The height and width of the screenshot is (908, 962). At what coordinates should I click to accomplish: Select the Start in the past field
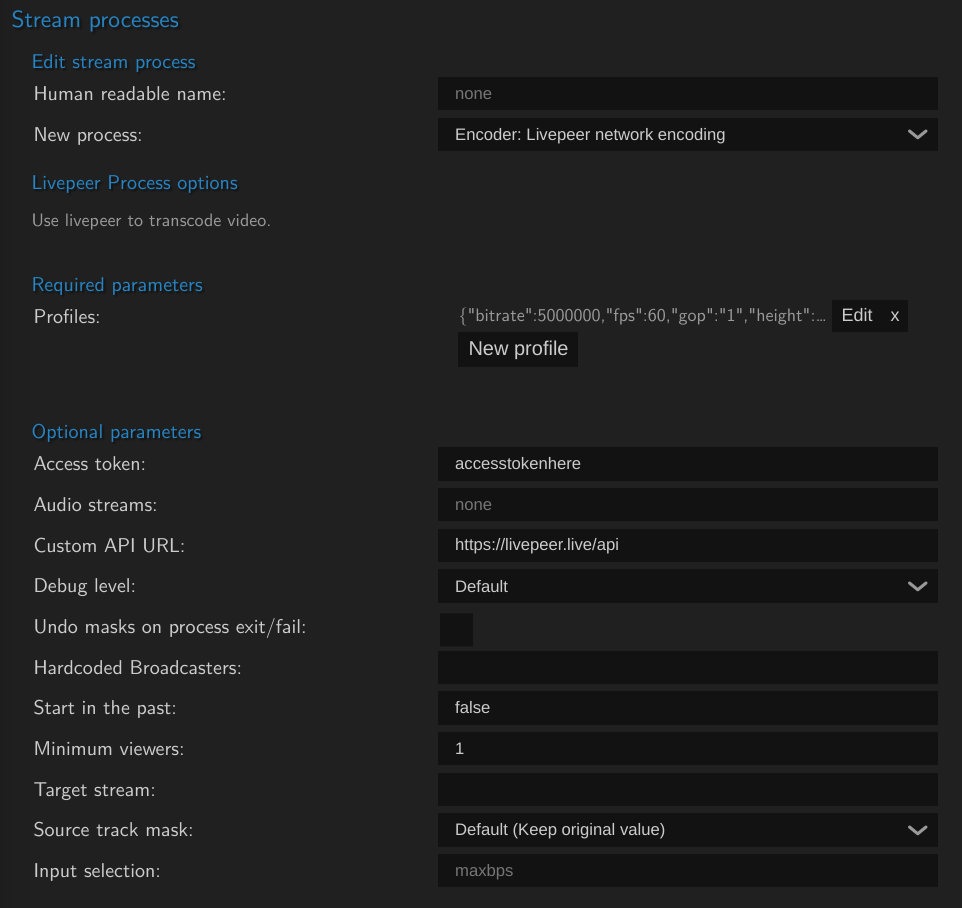click(x=687, y=708)
